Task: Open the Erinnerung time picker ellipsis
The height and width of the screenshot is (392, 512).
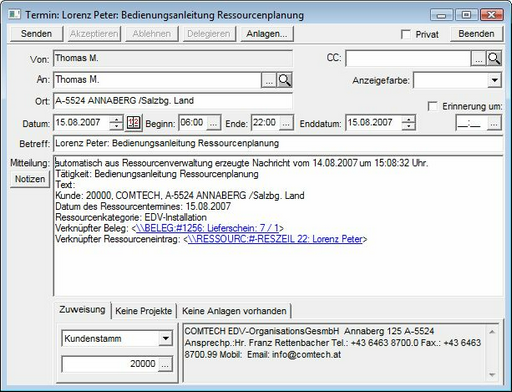Action: (x=494, y=123)
